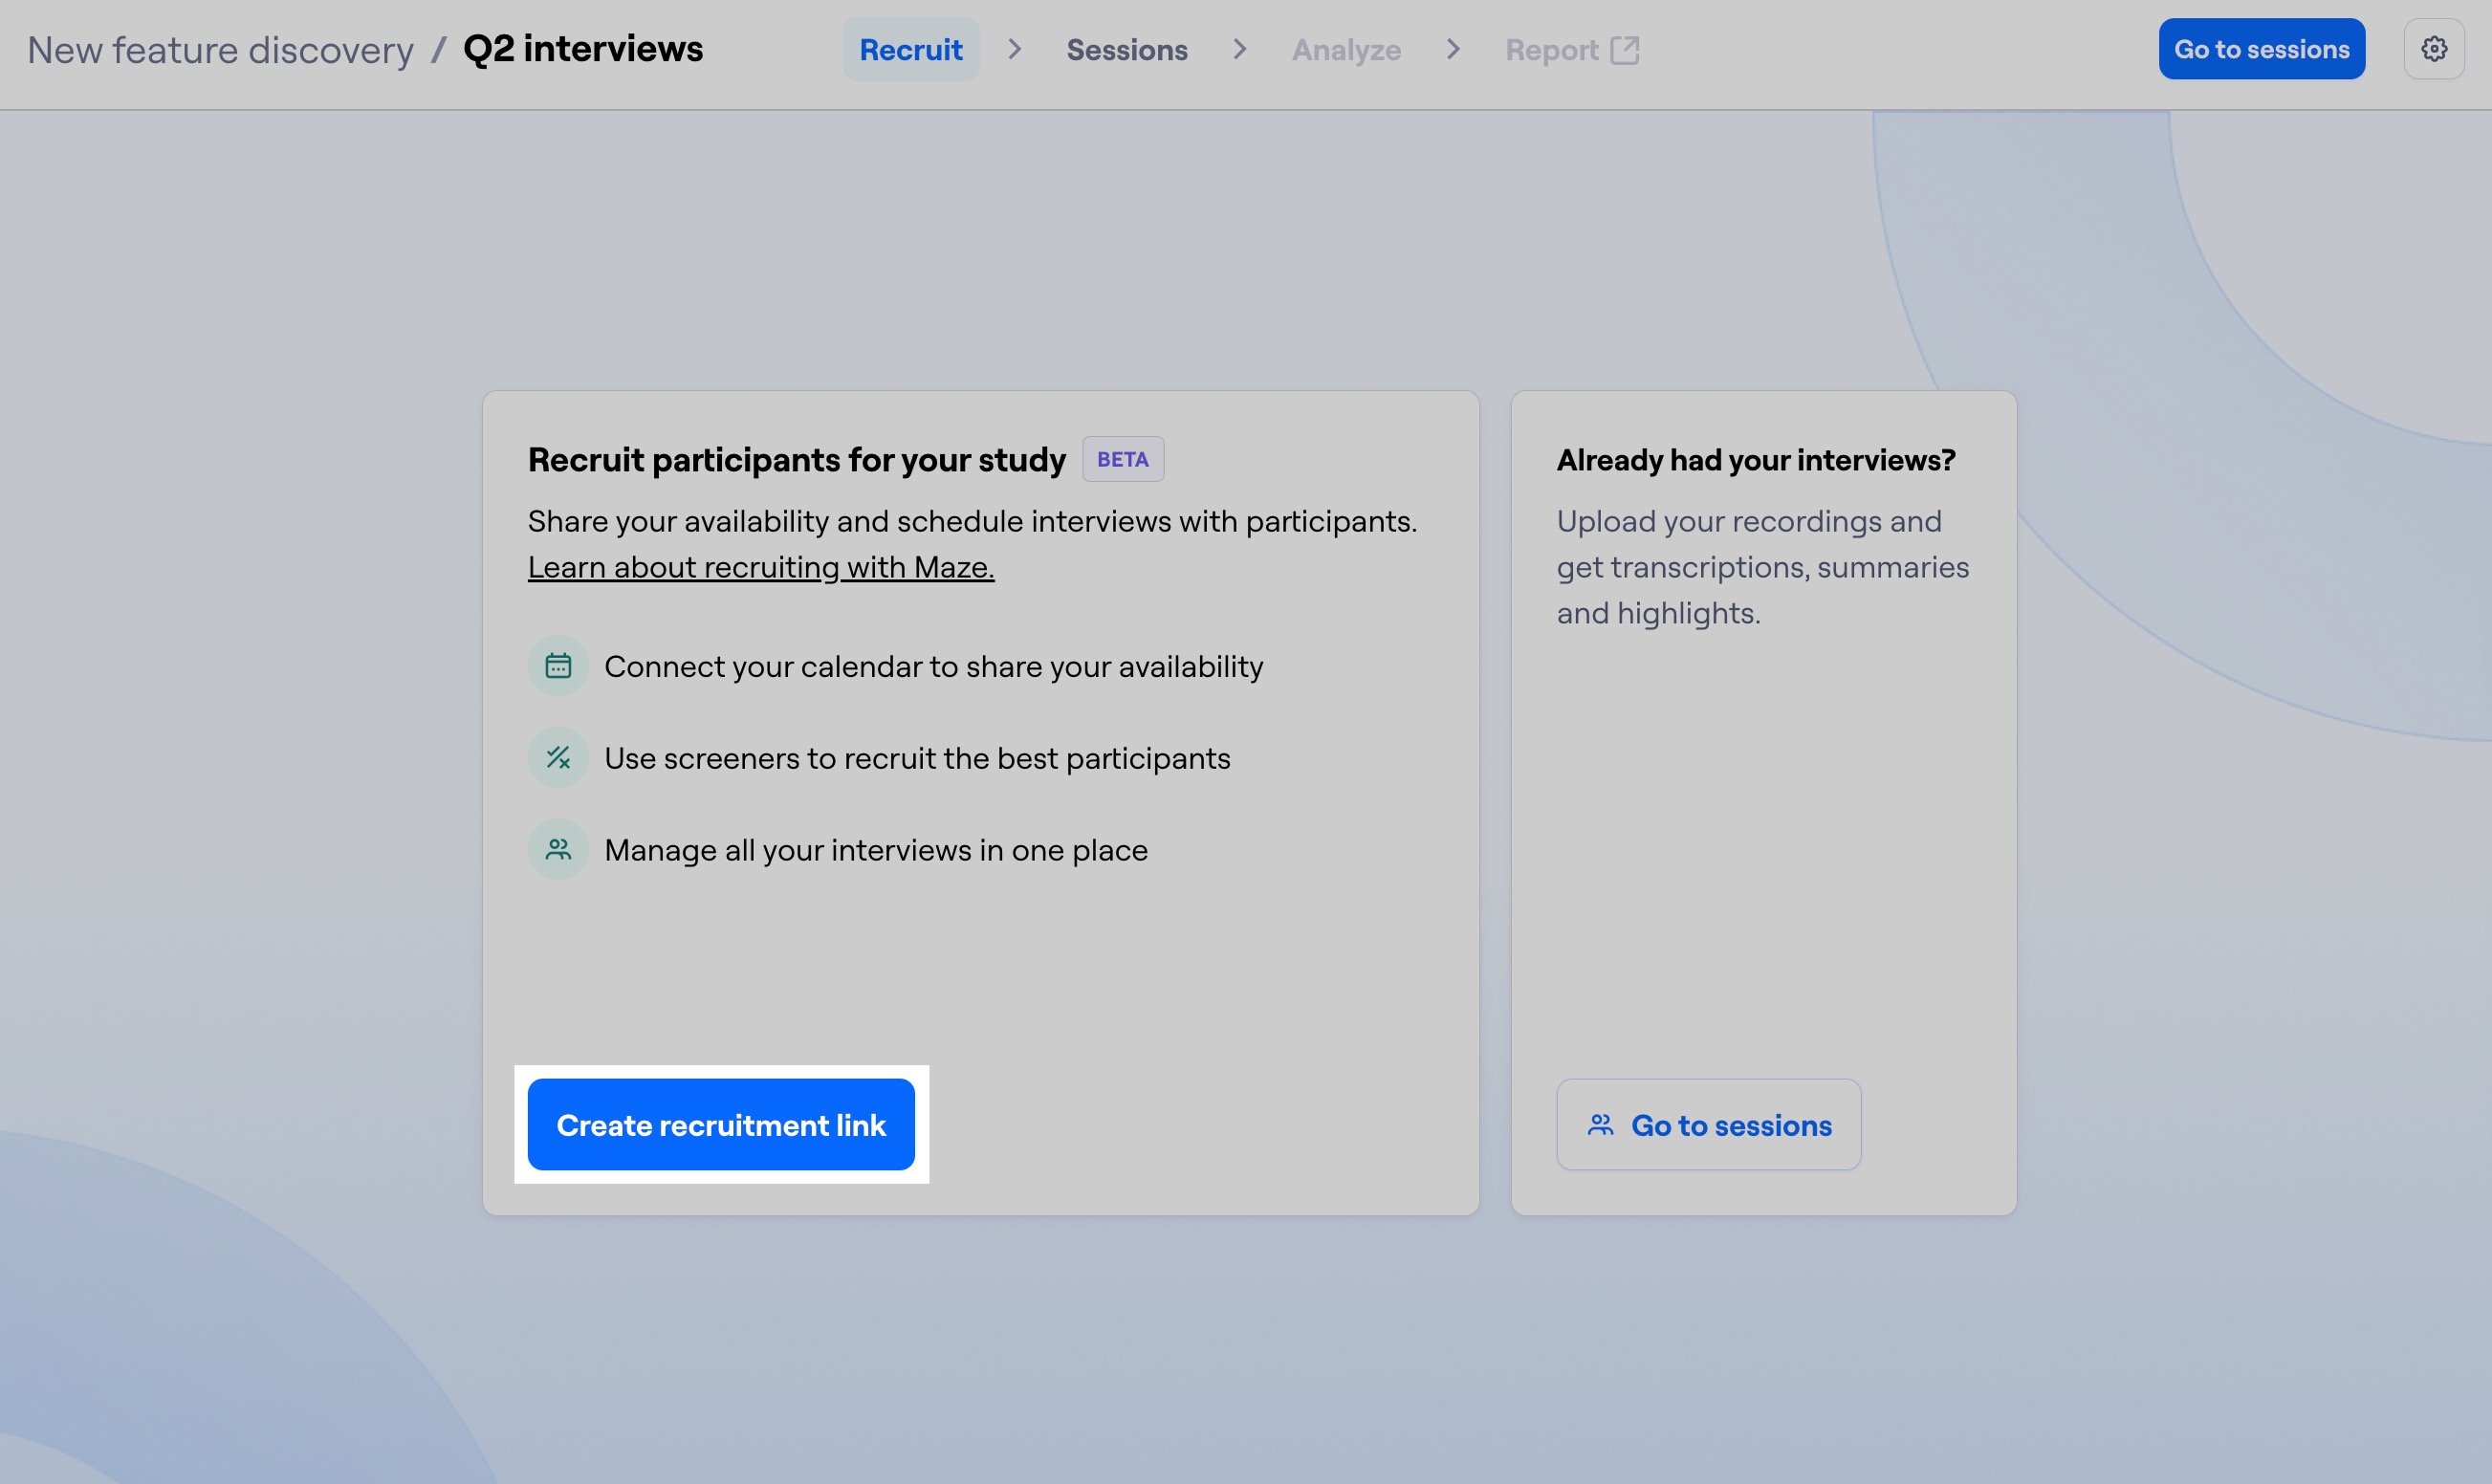The width and height of the screenshot is (2492, 1484).
Task: Open the settings gear icon
Action: click(2435, 48)
